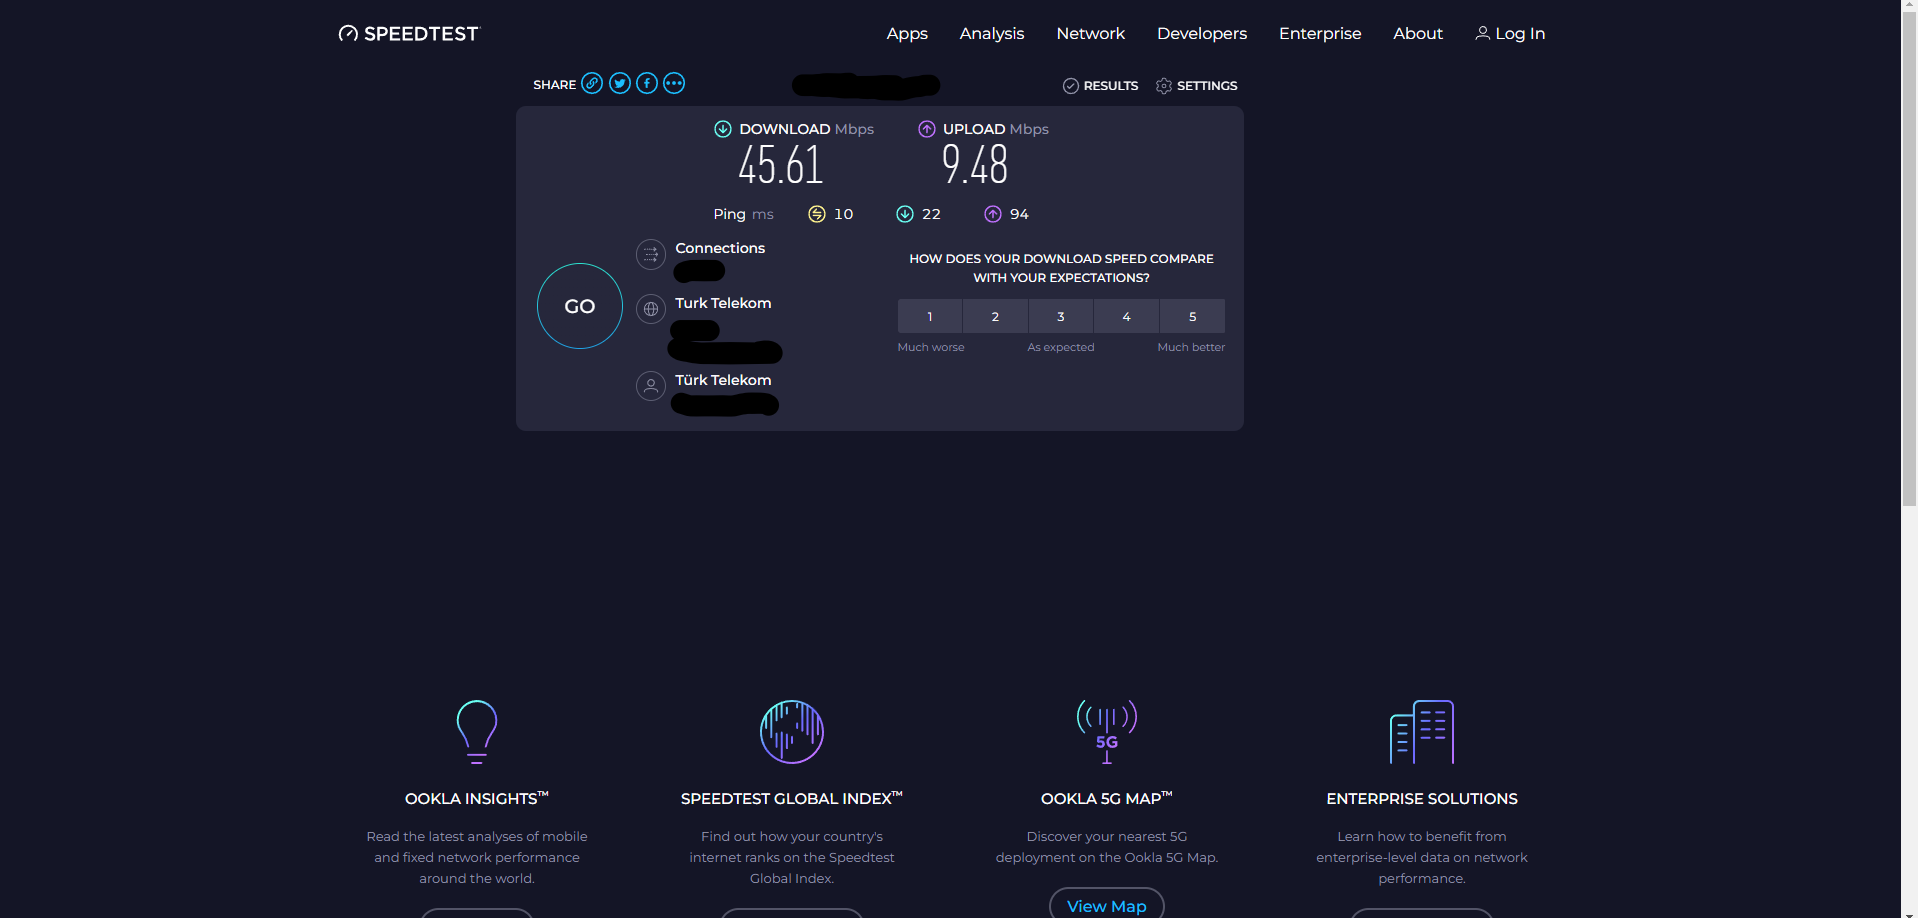The image size is (1918, 918).
Task: Click the 45.61 download speed value
Action: tap(781, 165)
